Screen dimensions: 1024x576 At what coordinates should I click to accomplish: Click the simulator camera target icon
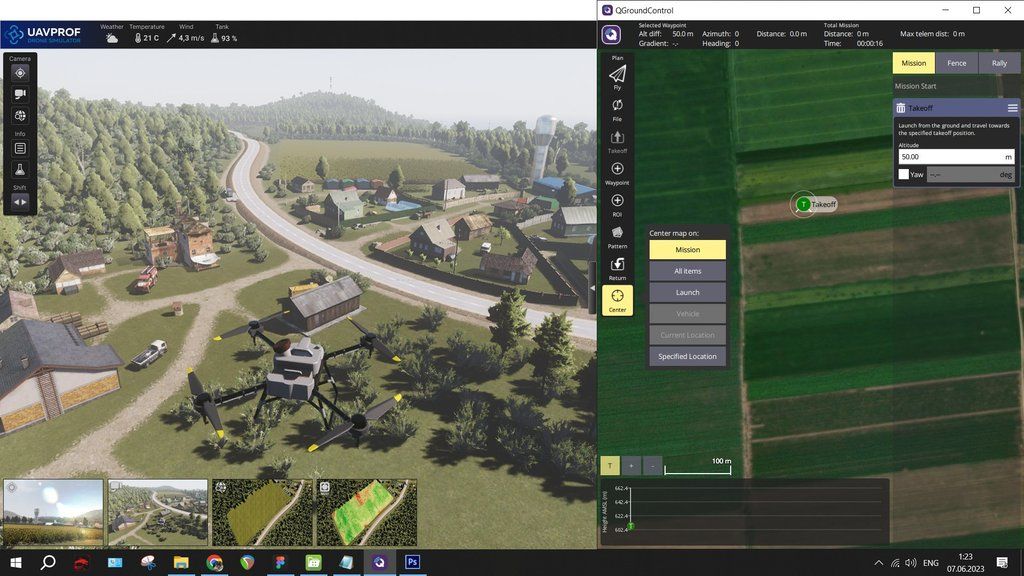20,73
